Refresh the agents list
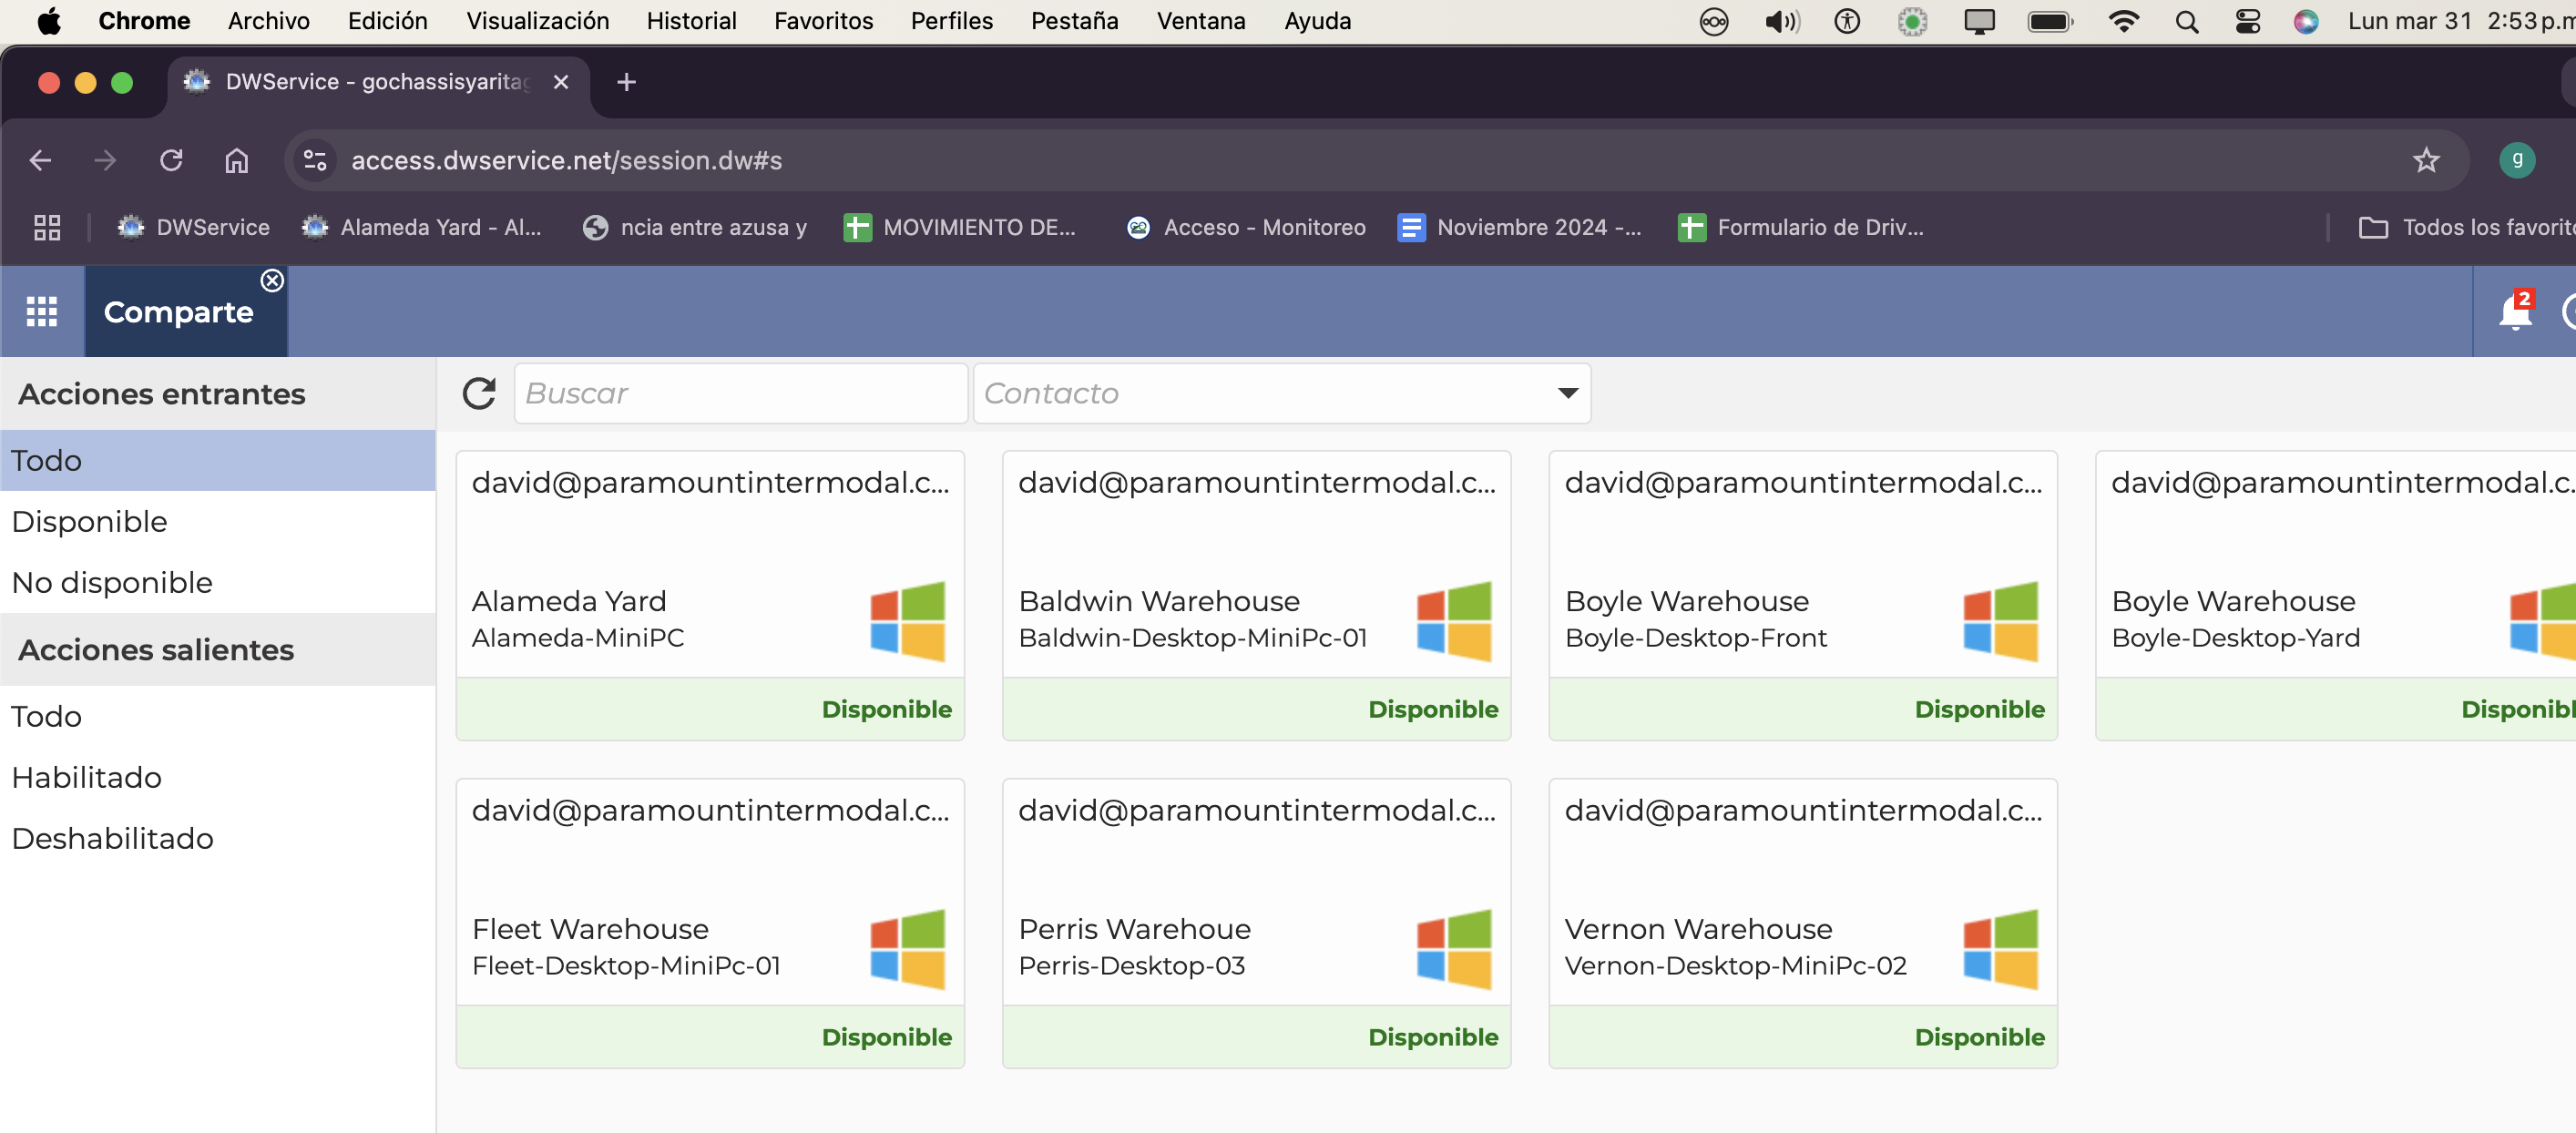 [479, 393]
